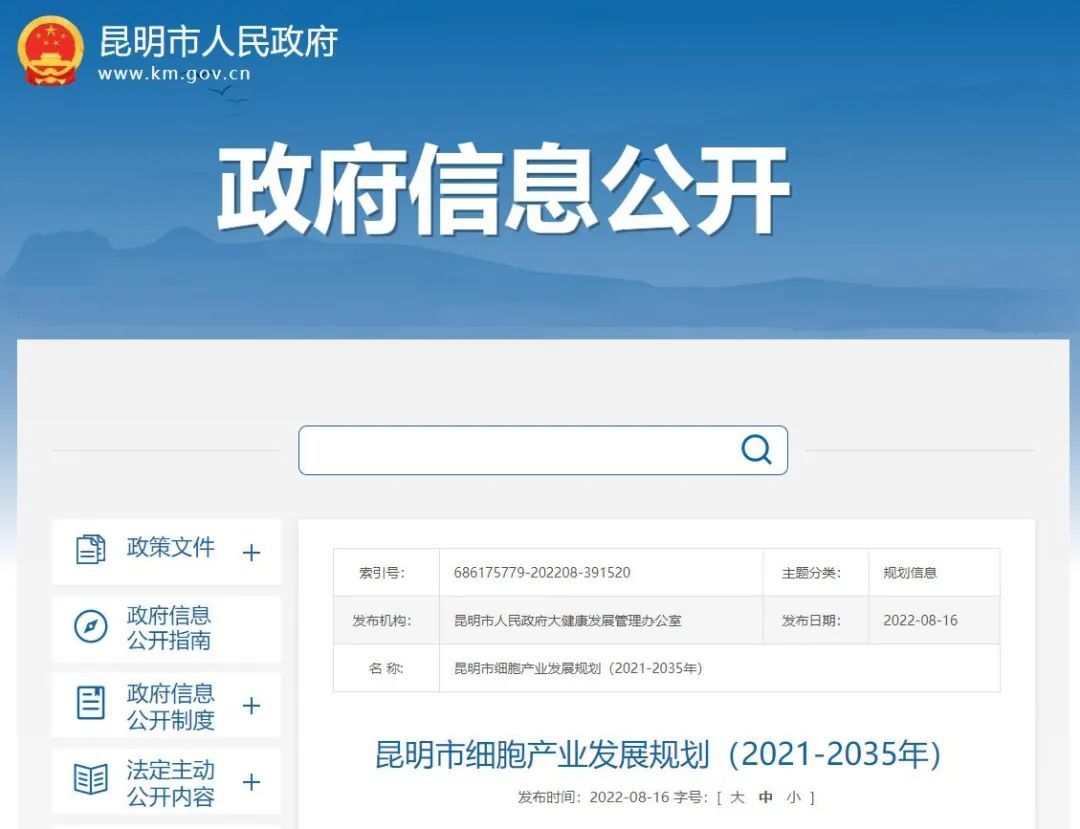This screenshot has height=829, width=1080.
Task: Set font size to 大
Action: tap(737, 797)
